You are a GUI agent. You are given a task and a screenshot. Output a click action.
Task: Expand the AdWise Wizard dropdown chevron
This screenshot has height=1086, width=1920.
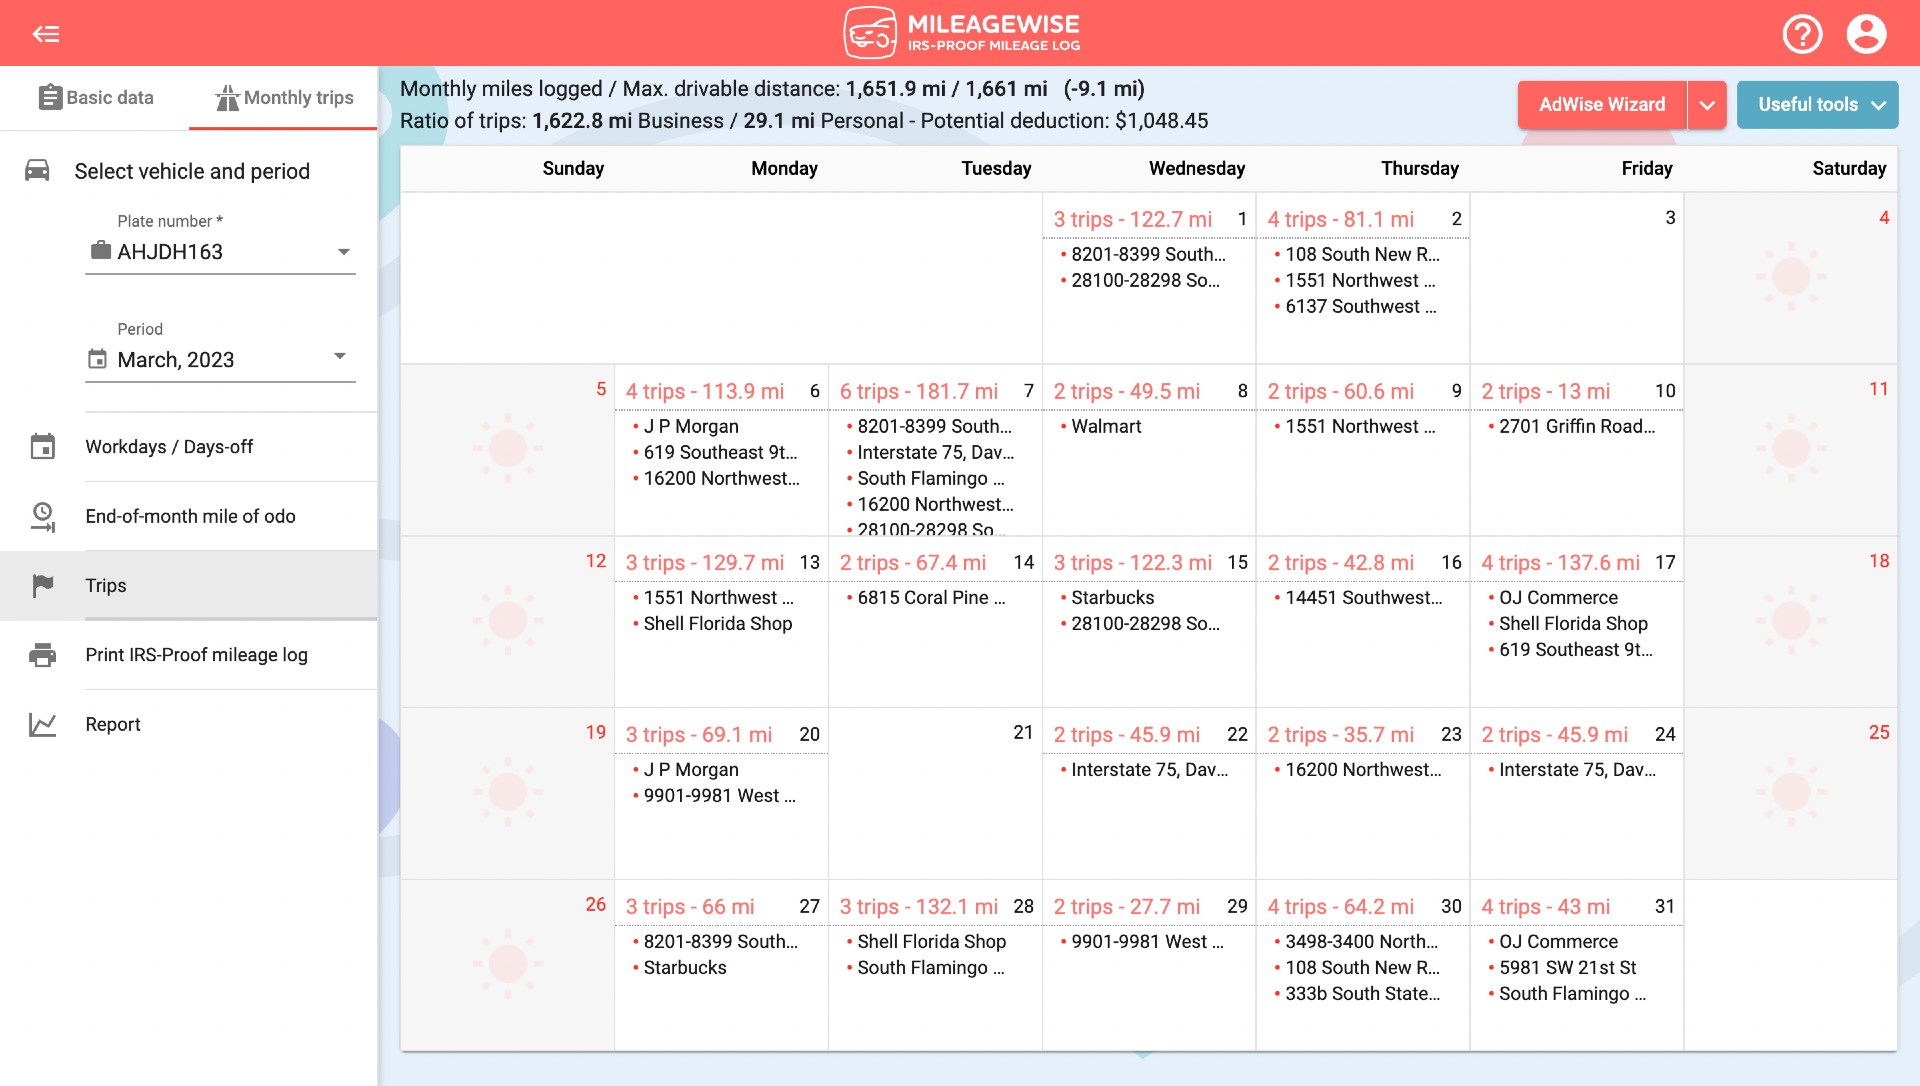pos(1707,105)
